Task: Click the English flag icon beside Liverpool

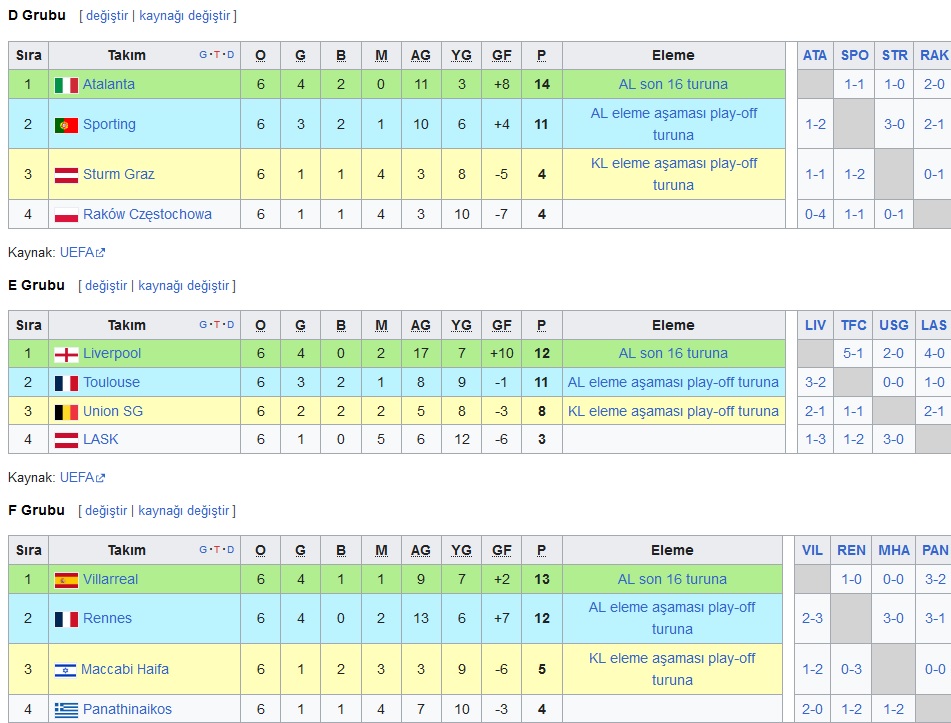Action: point(66,354)
